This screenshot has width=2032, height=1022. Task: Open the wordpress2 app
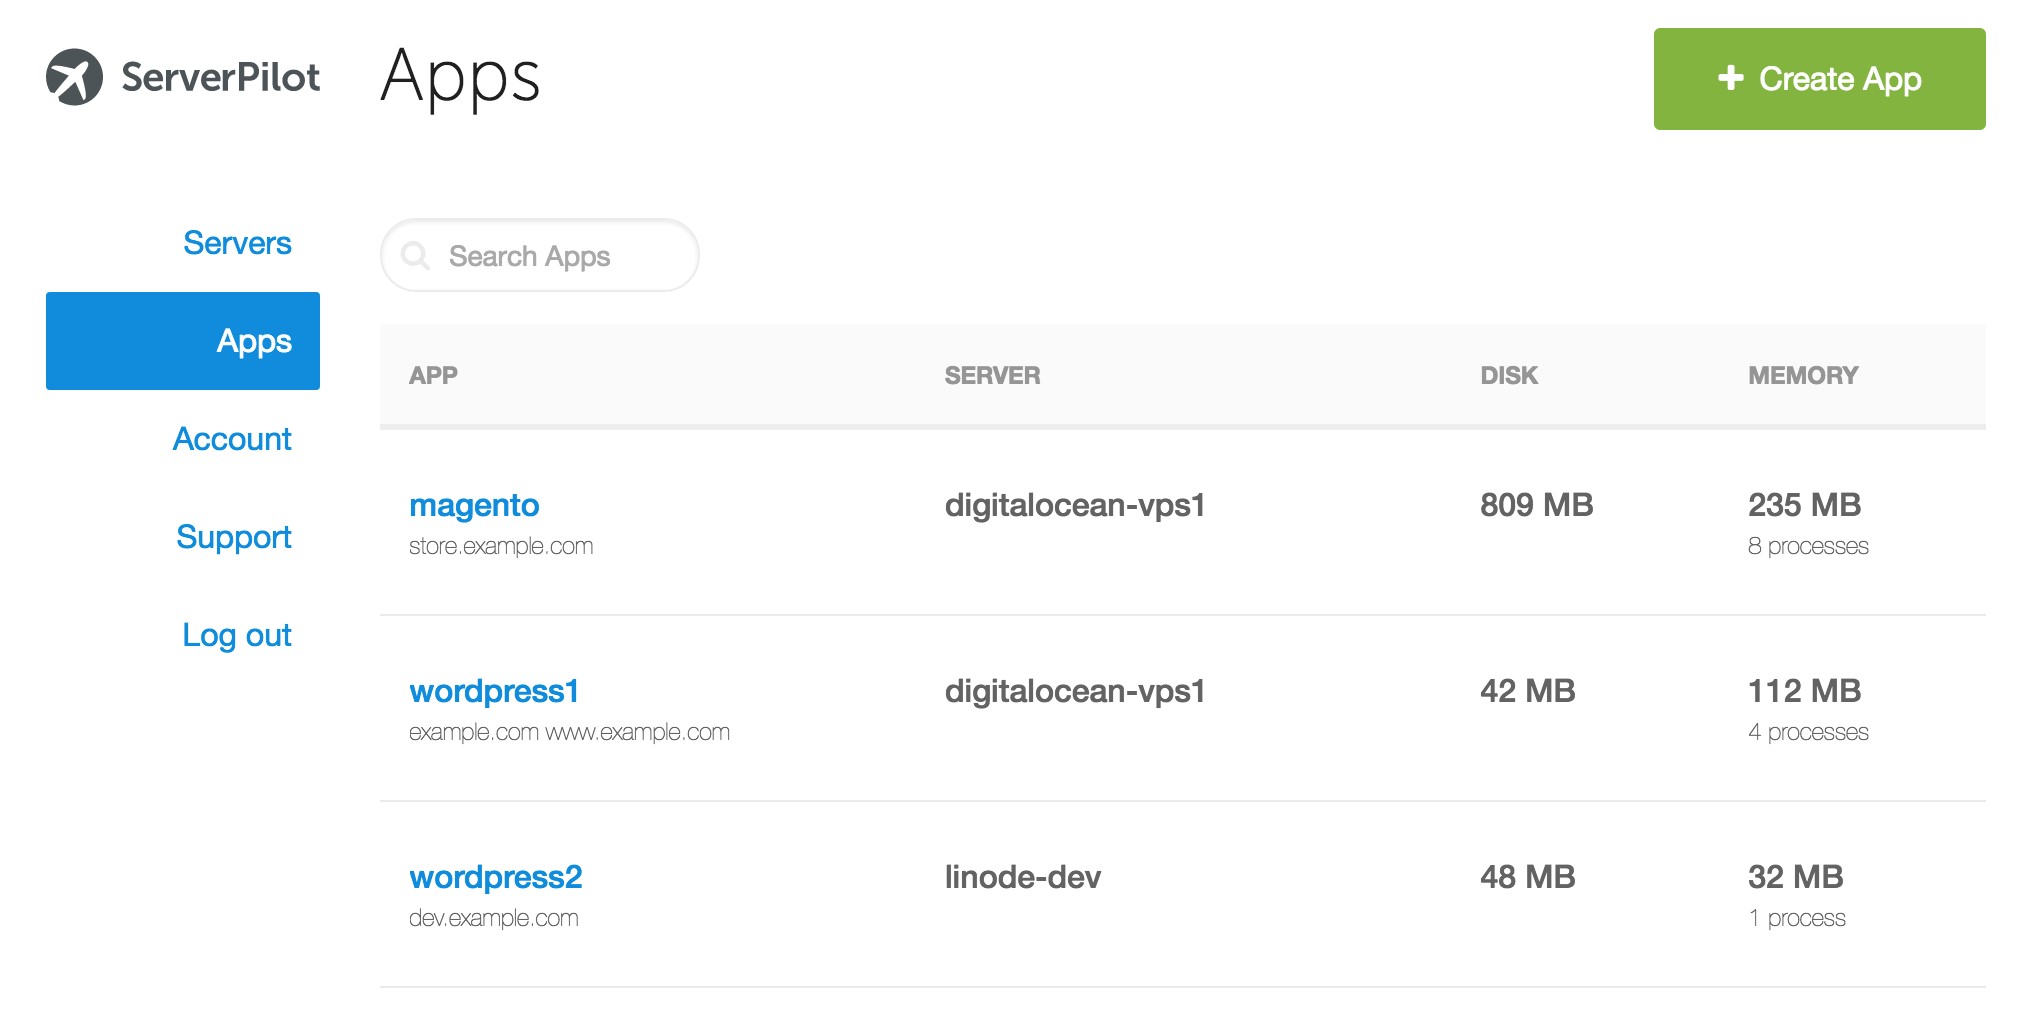[x=495, y=877]
